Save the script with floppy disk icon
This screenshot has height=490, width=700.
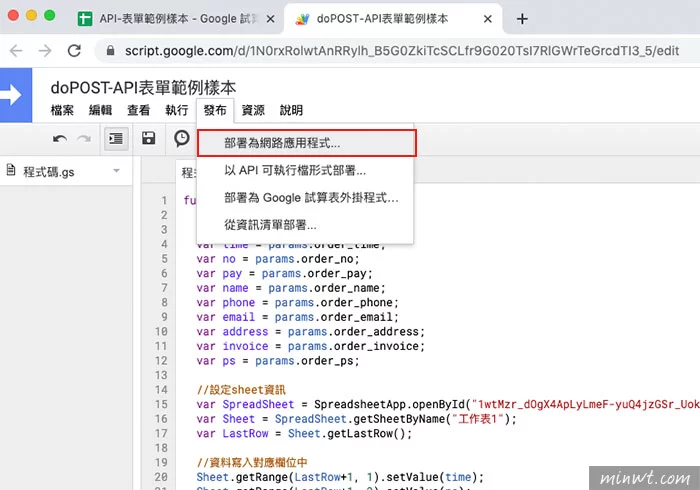click(149, 138)
